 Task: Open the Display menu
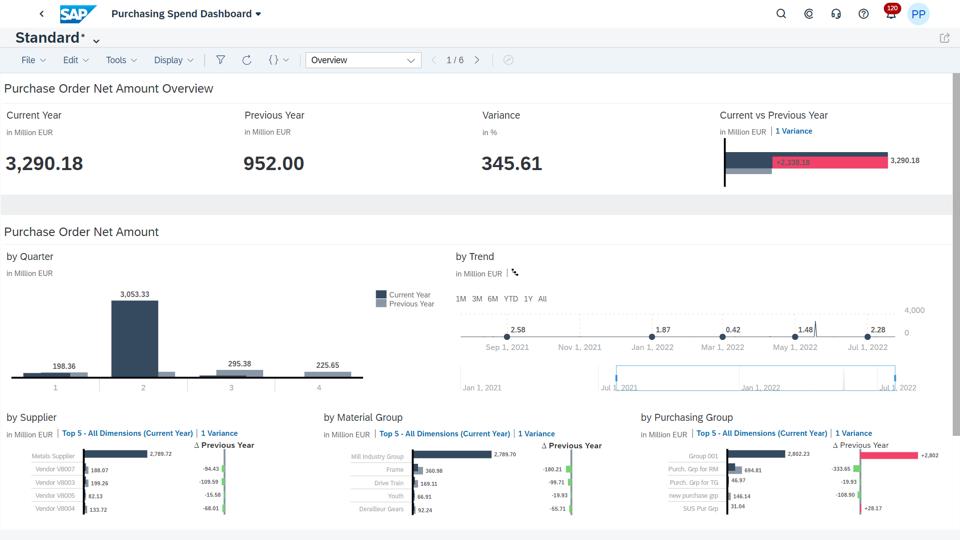tap(173, 60)
